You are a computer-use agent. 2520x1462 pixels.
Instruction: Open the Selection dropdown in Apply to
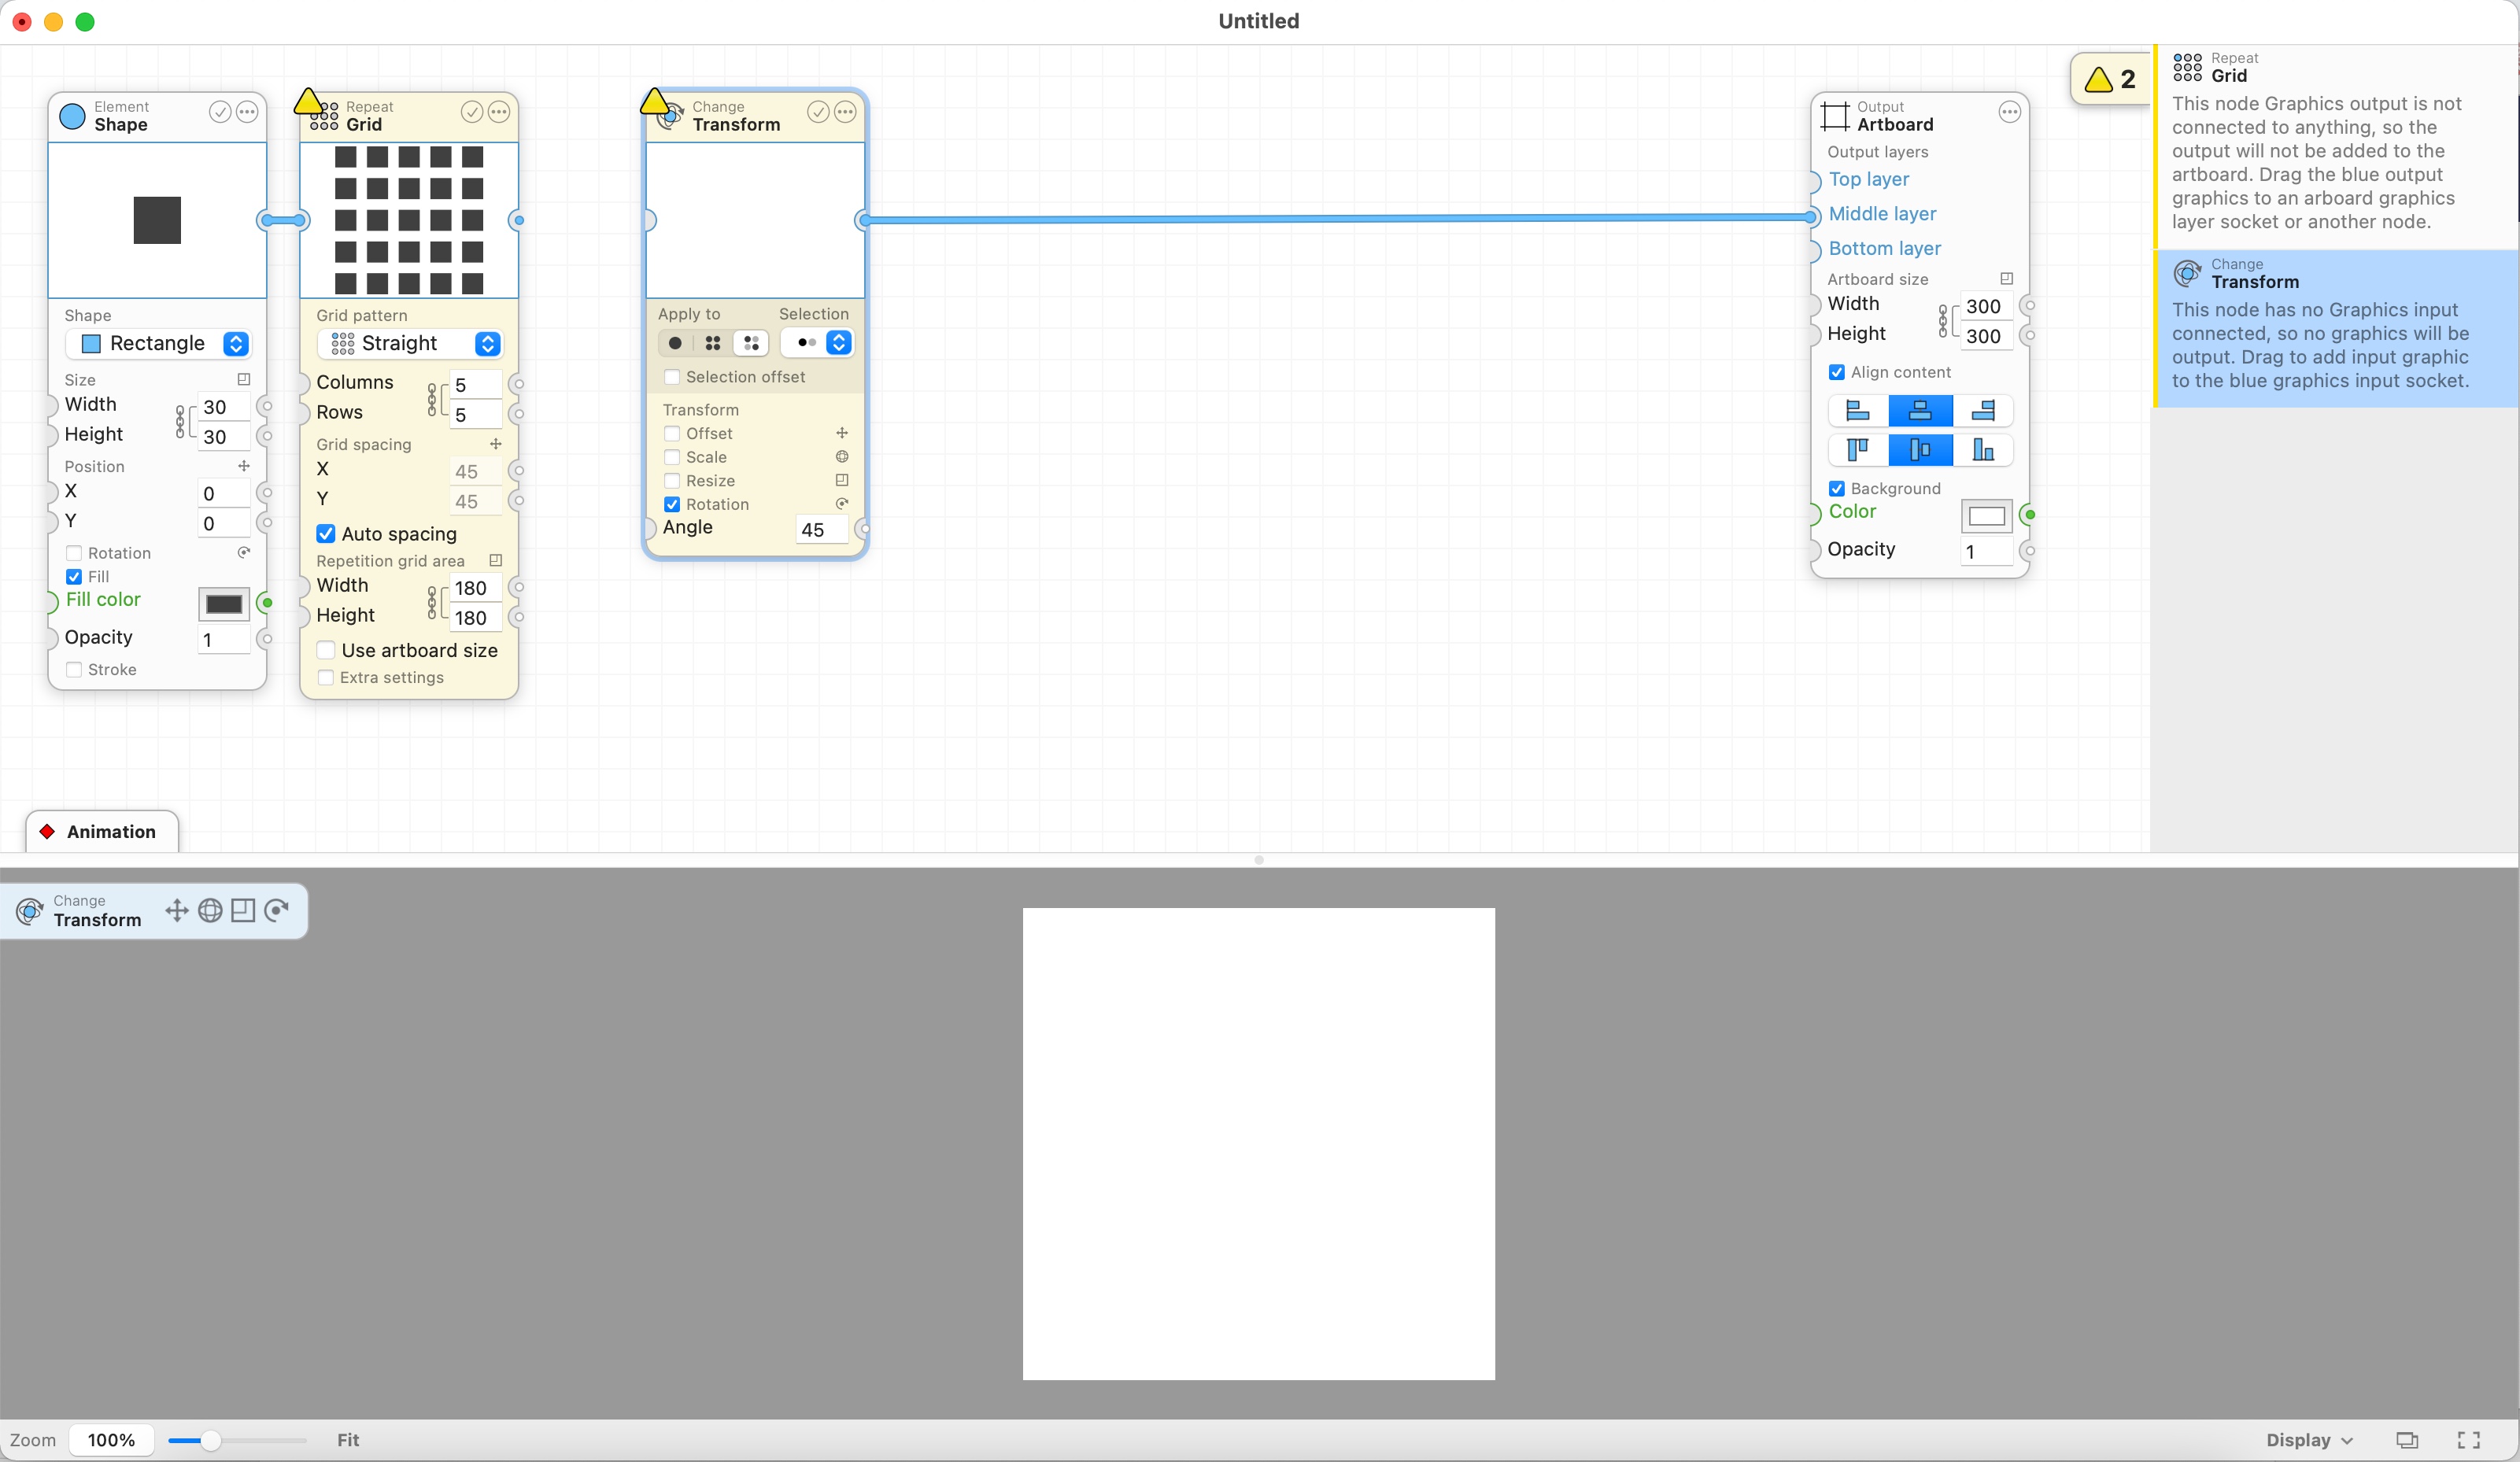(x=841, y=343)
